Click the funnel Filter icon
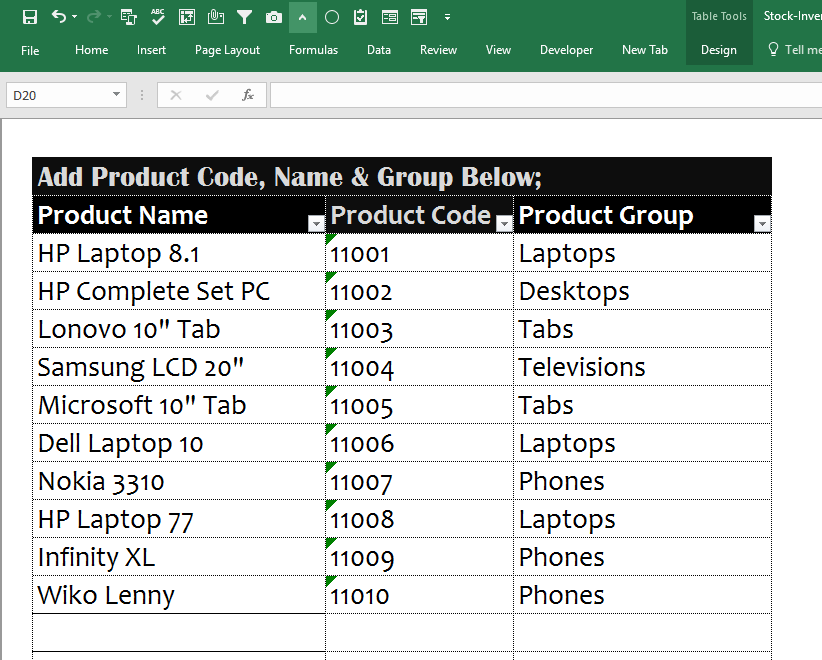 [x=244, y=17]
